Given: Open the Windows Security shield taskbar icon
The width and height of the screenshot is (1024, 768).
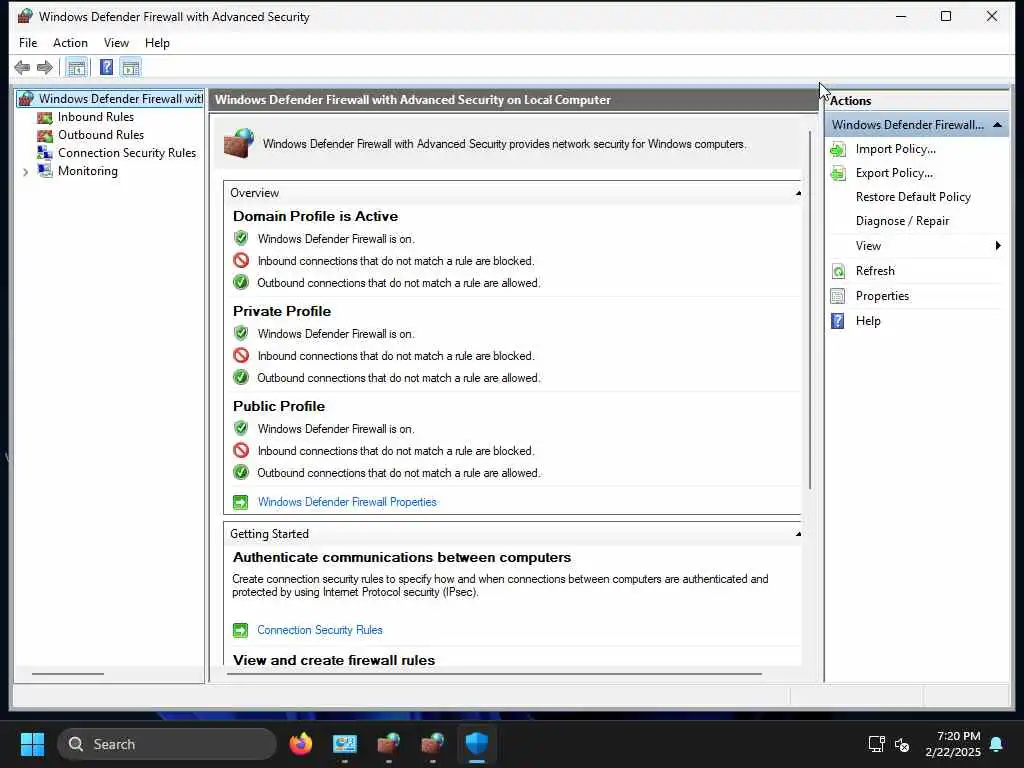Looking at the screenshot, I should pyautogui.click(x=477, y=744).
